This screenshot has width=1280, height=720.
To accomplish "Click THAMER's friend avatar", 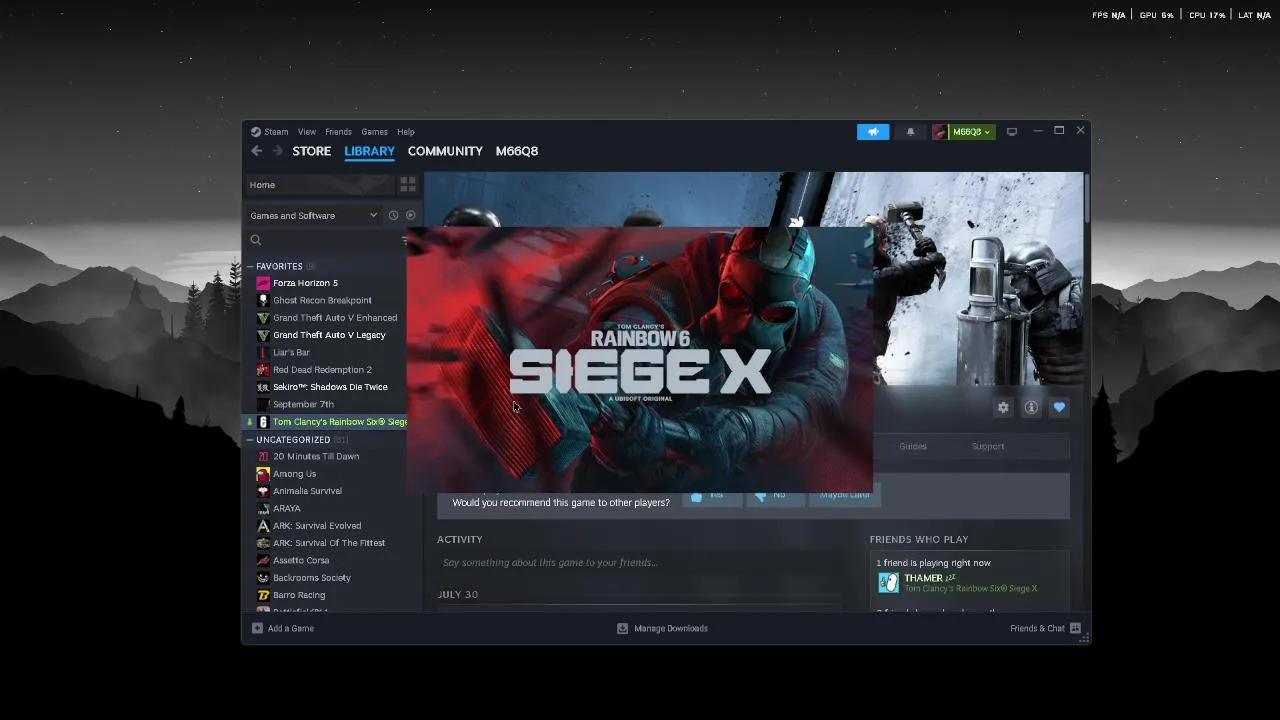I will 888,582.
